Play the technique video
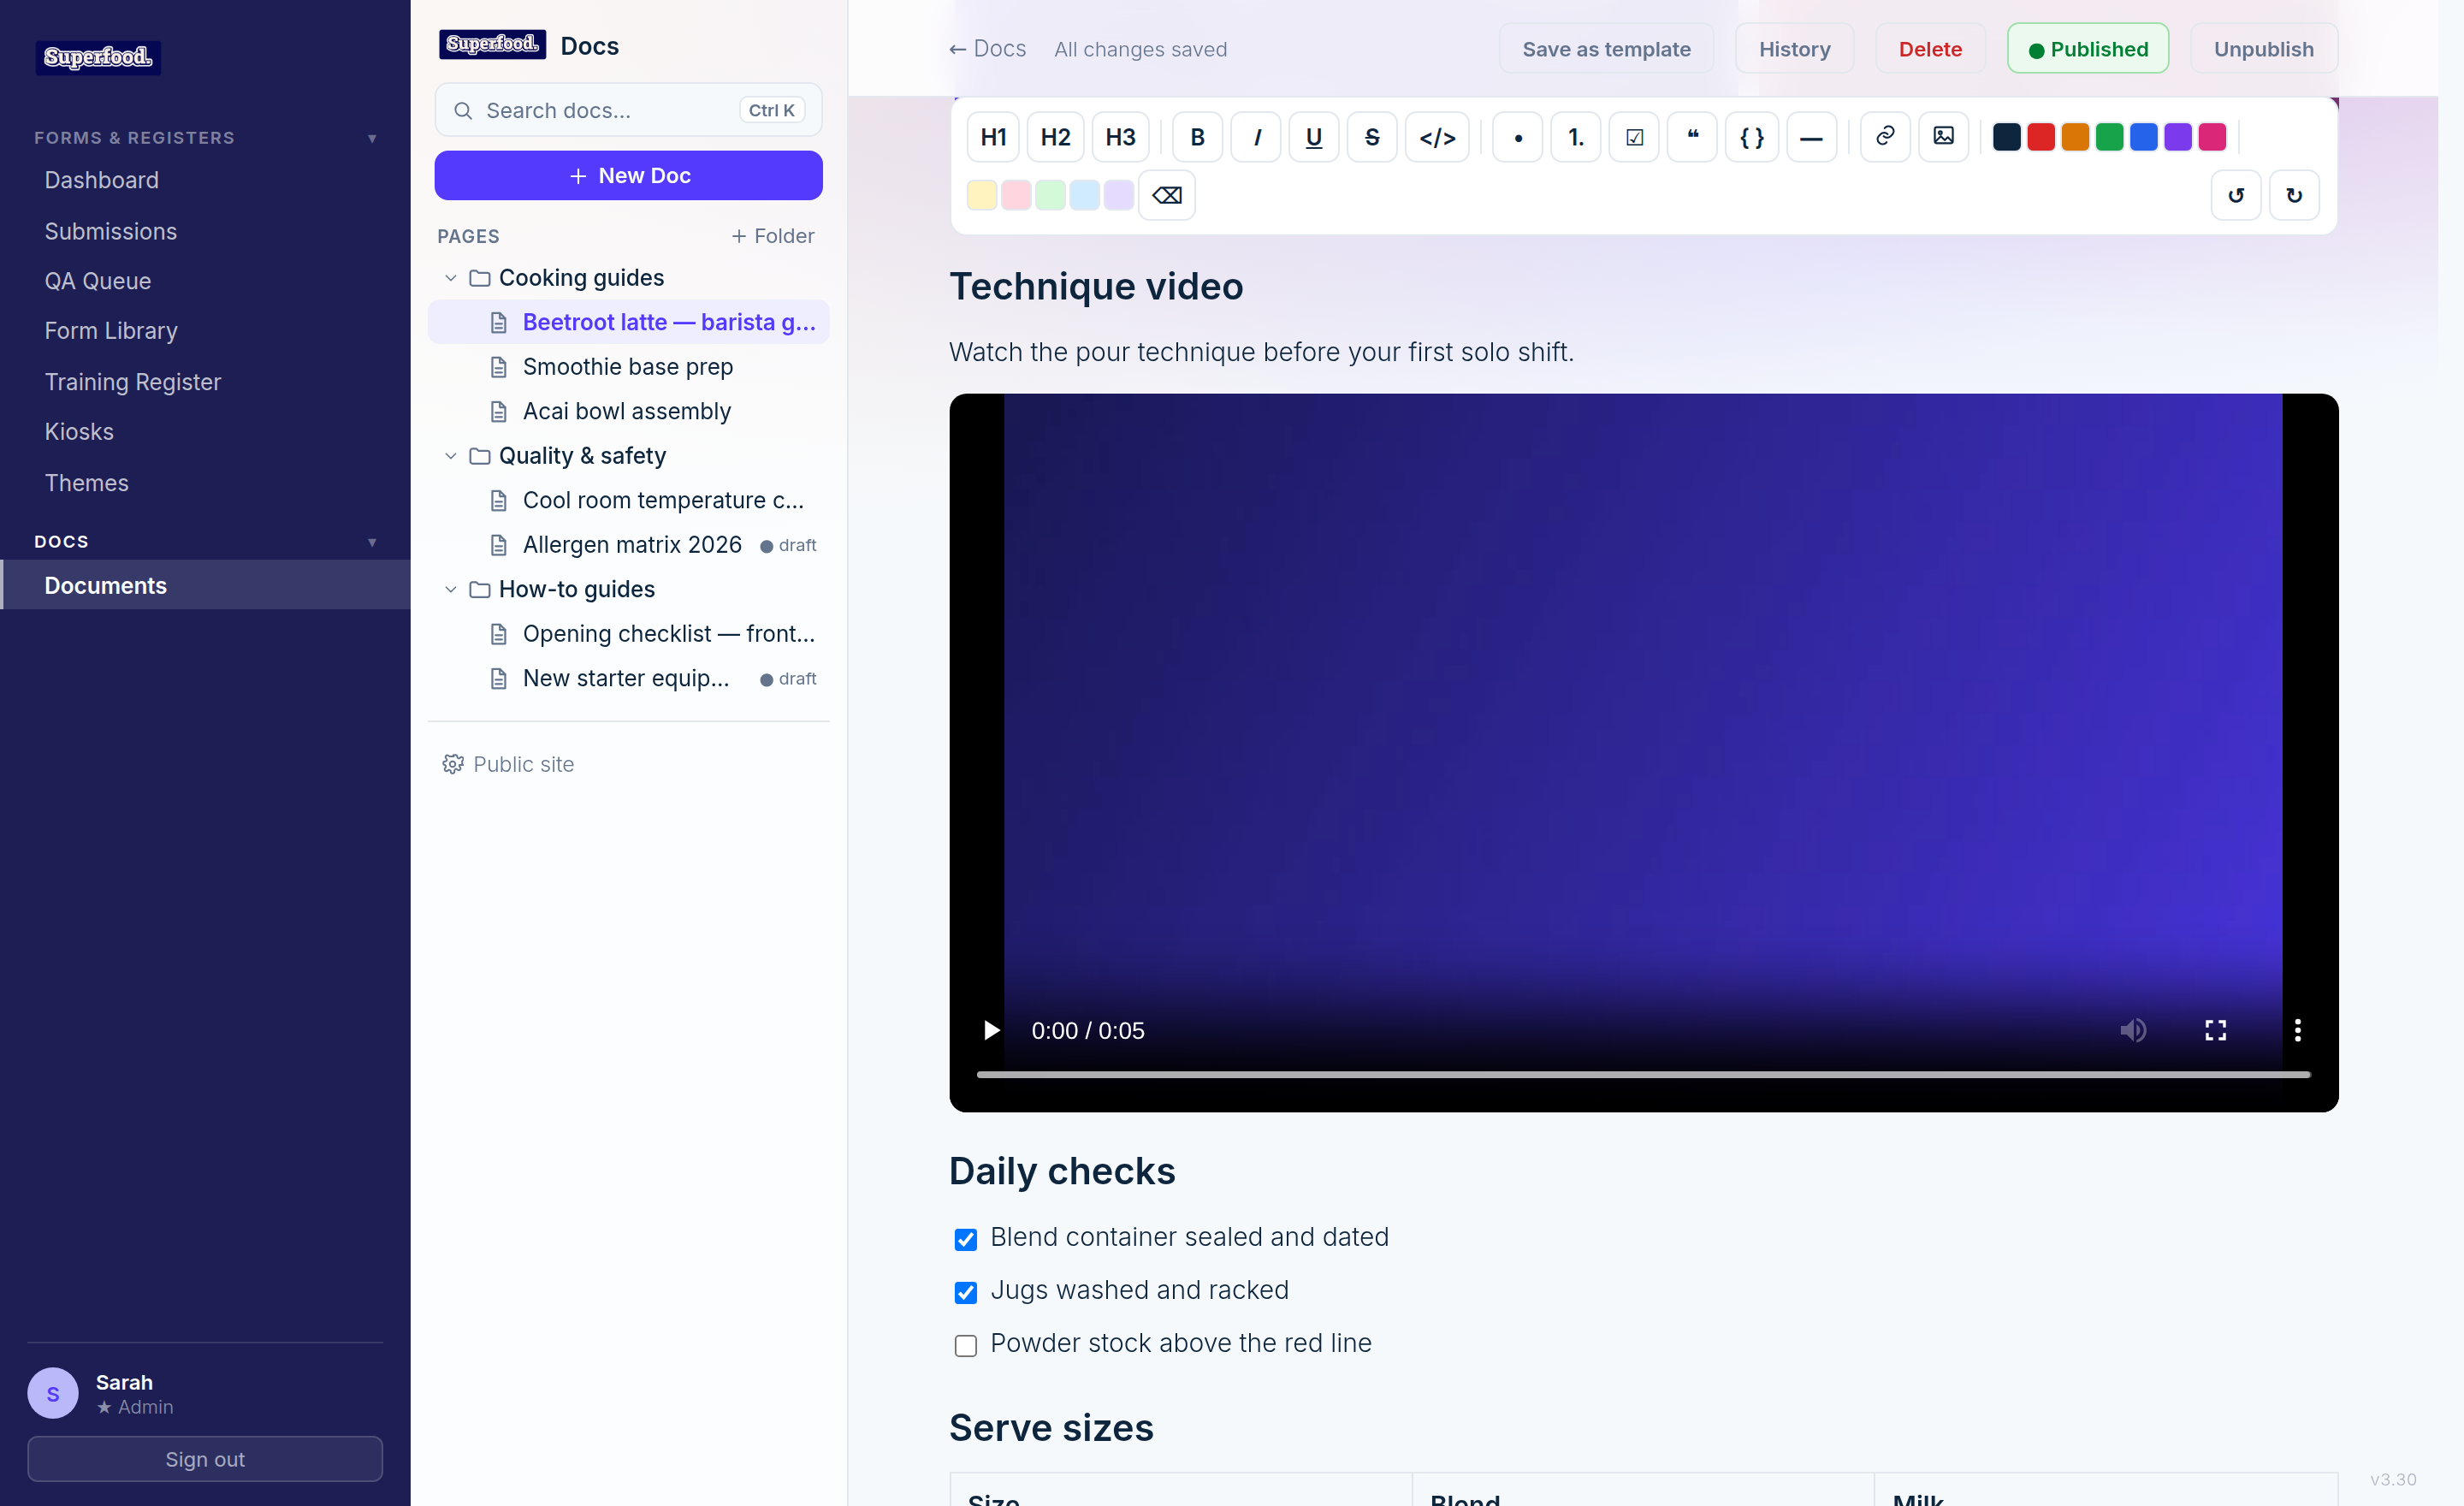Viewport: 2464px width, 1506px height. [x=991, y=1030]
